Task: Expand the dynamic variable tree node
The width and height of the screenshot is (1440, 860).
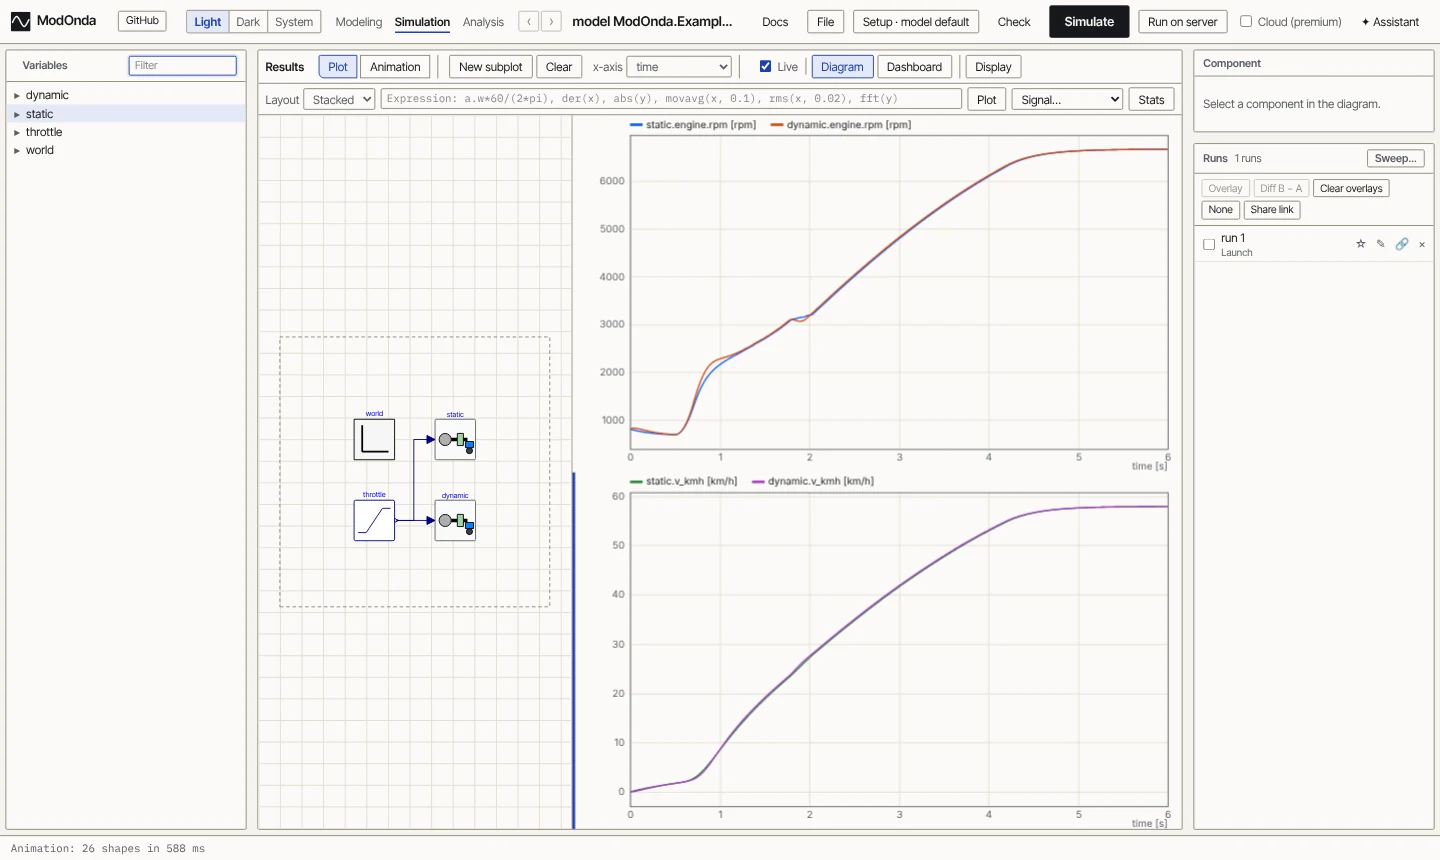Action: 17,95
